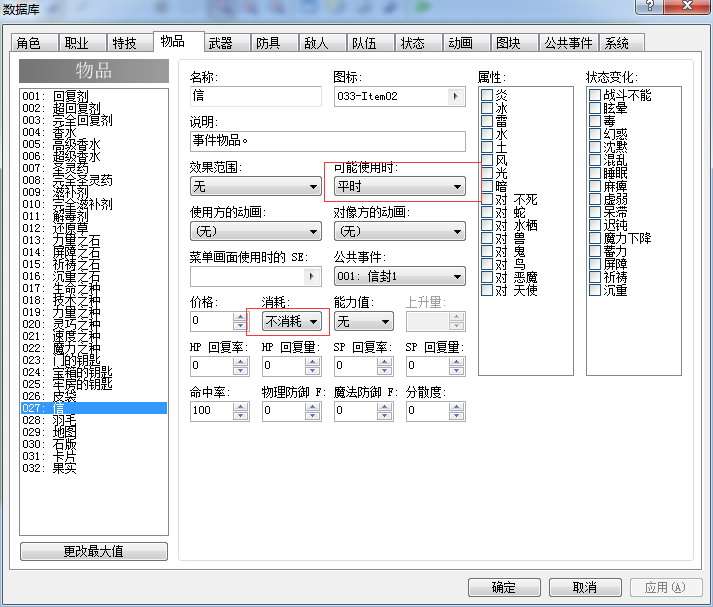Increase 物理防御 F spinner value

pyautogui.click(x=312, y=406)
